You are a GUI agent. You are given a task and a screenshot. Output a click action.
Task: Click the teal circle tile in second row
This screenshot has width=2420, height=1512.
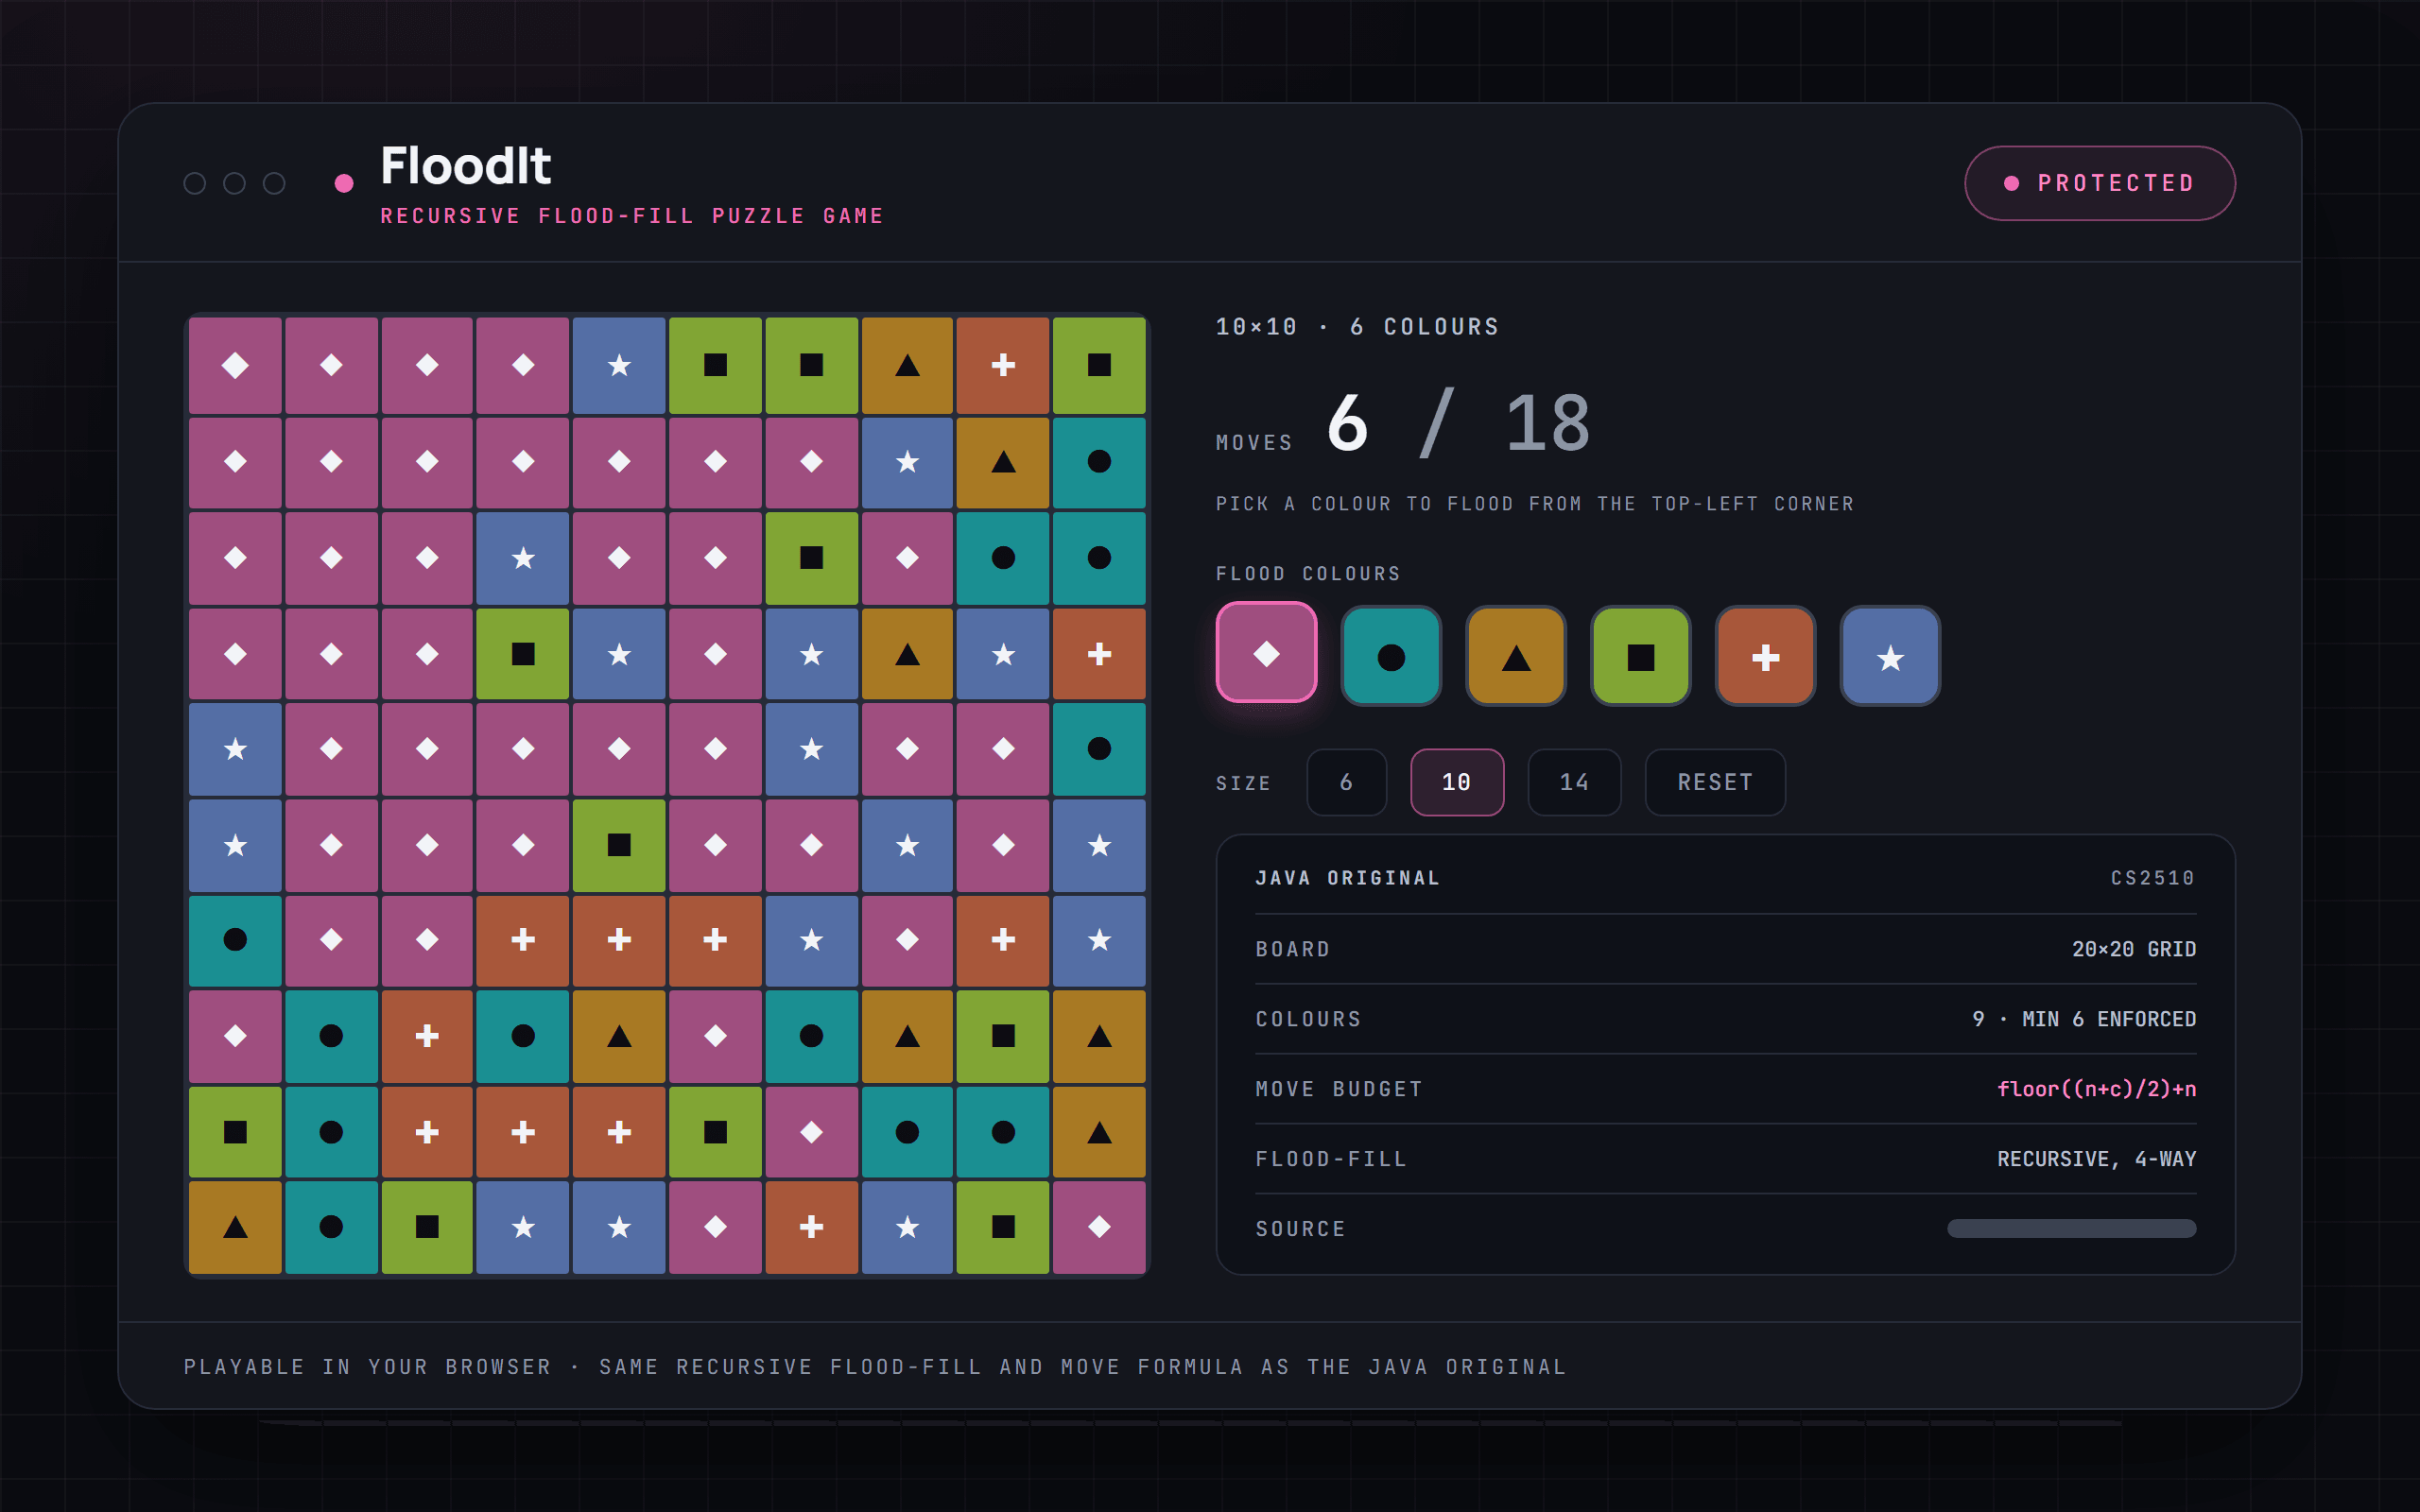click(1099, 461)
